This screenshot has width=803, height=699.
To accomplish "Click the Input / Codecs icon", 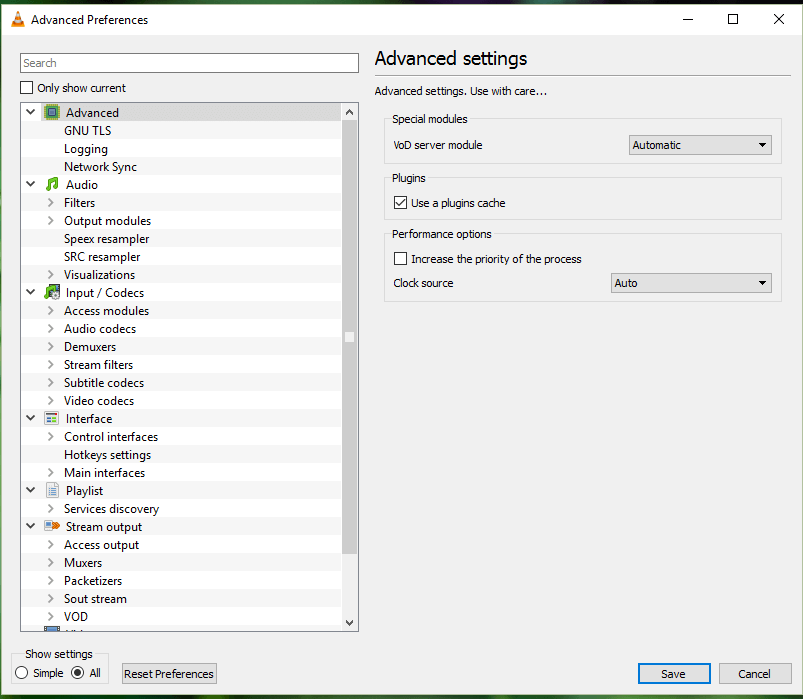I will tap(52, 292).
